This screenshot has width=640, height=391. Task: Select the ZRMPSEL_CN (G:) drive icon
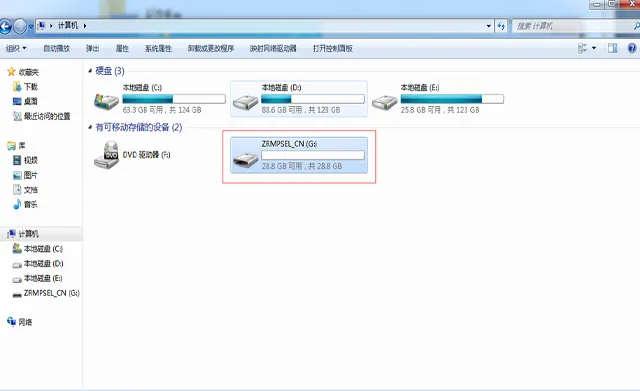(x=245, y=159)
